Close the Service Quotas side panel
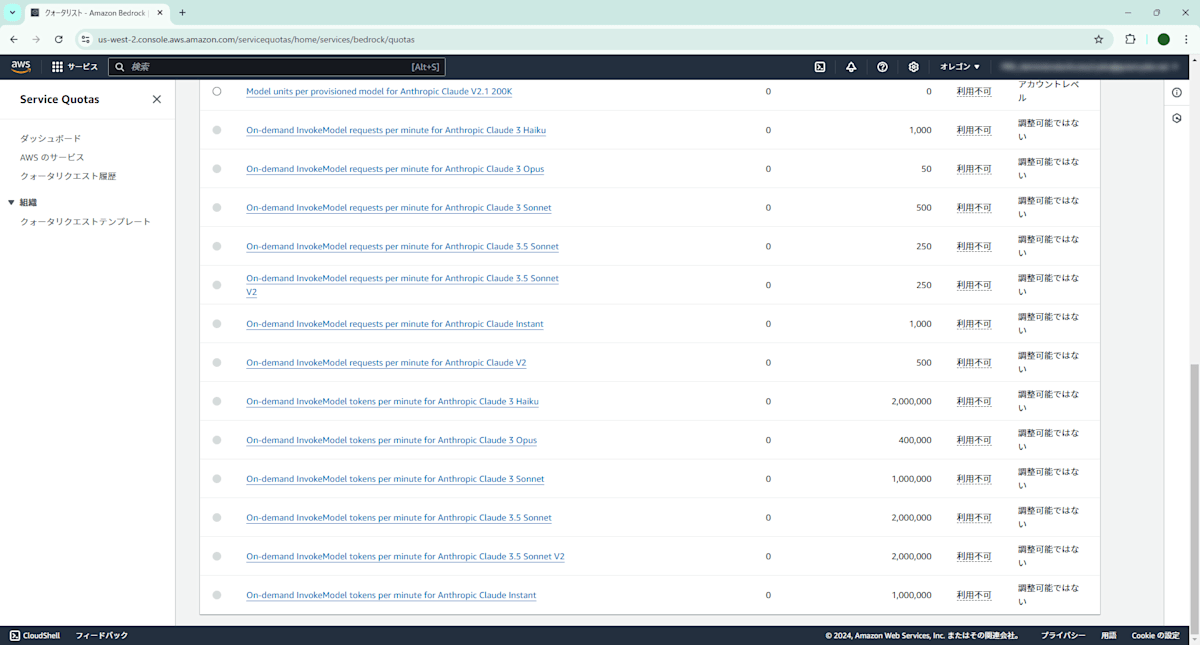1200x645 pixels. [157, 99]
